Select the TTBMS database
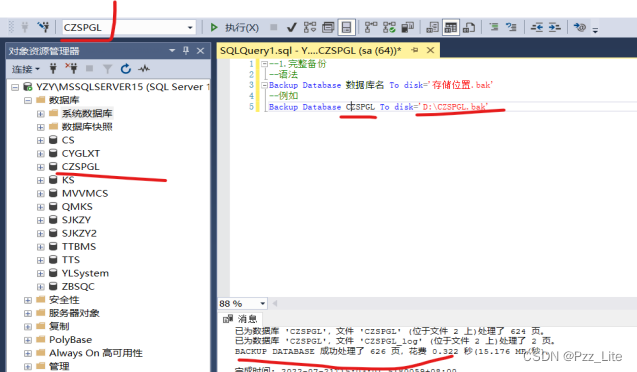 click(79, 247)
